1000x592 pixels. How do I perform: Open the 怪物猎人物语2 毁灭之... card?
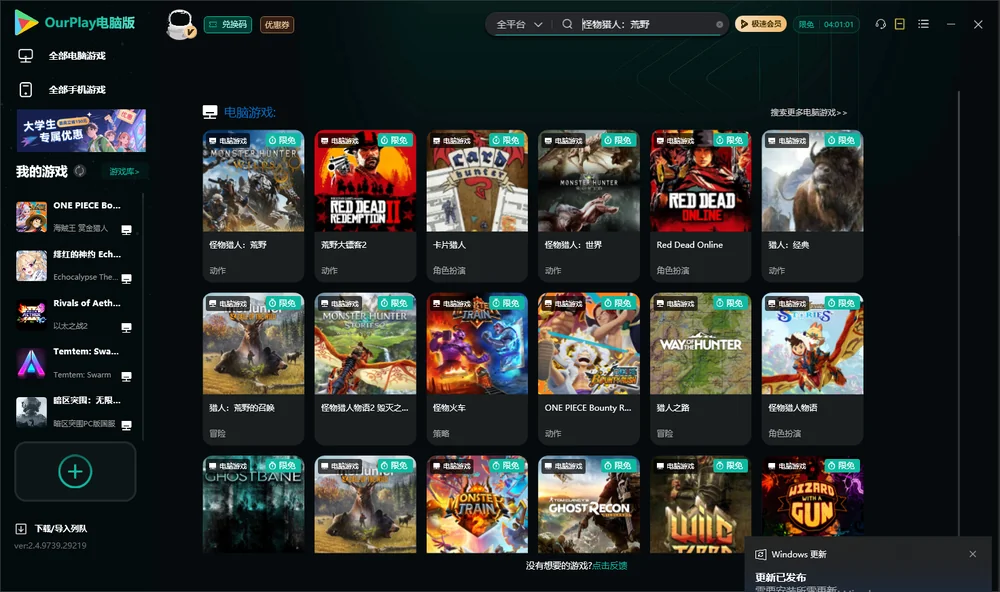coord(365,368)
